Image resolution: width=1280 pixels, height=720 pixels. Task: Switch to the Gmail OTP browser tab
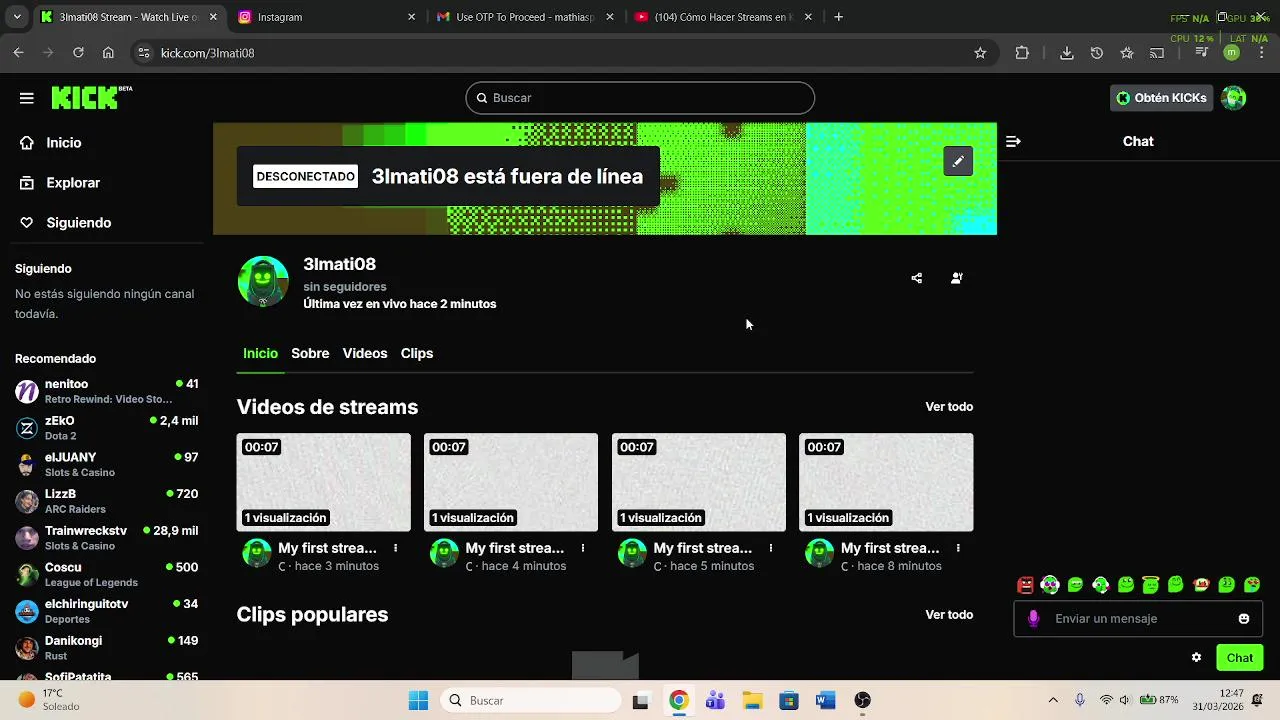click(x=525, y=17)
